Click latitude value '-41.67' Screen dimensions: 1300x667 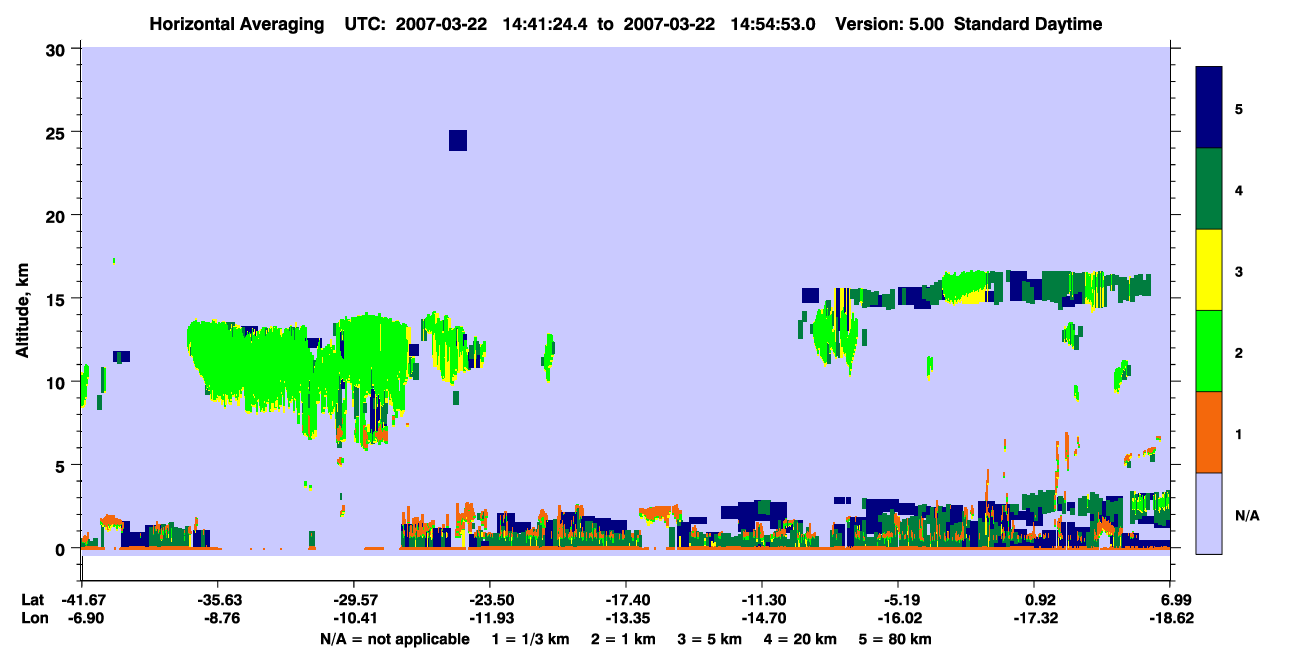(81, 600)
